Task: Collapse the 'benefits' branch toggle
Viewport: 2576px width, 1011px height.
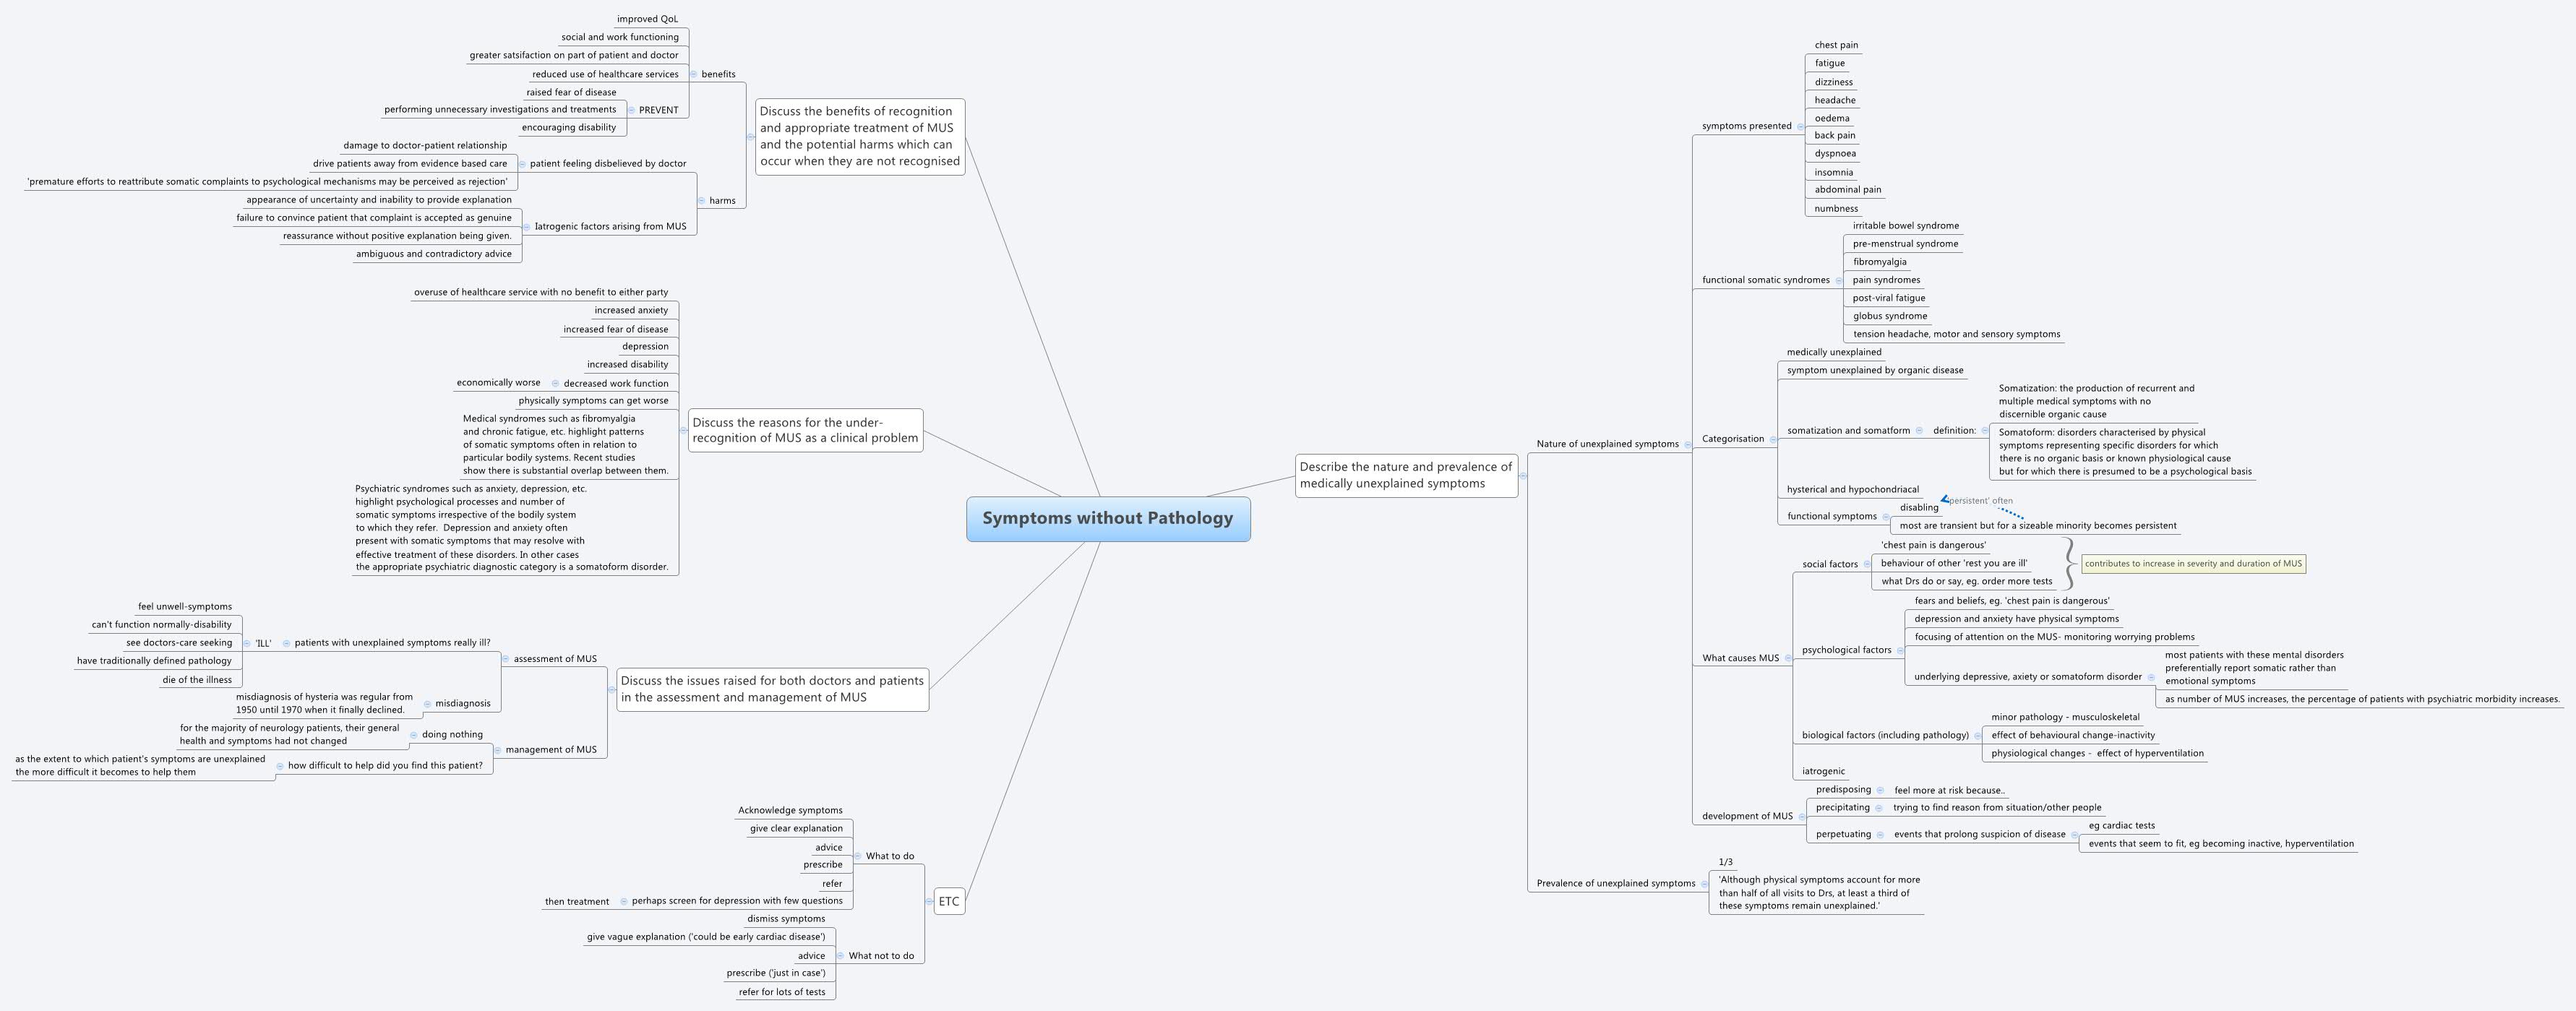Action: coord(694,74)
